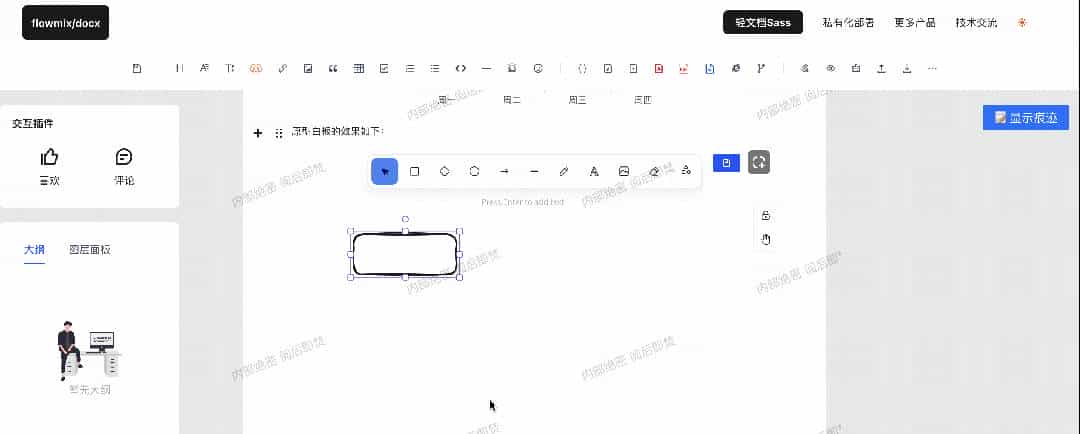Viewport: 1080px width, 434px height.
Task: Insert a code block with angle-bracket icon
Action: [461, 68]
